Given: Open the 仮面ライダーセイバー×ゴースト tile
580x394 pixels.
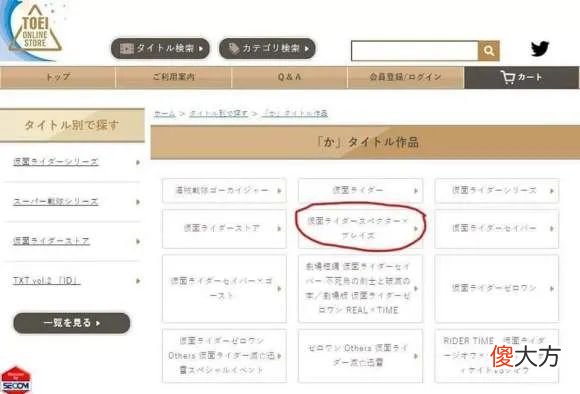Looking at the screenshot, I should pyautogui.click(x=224, y=289).
